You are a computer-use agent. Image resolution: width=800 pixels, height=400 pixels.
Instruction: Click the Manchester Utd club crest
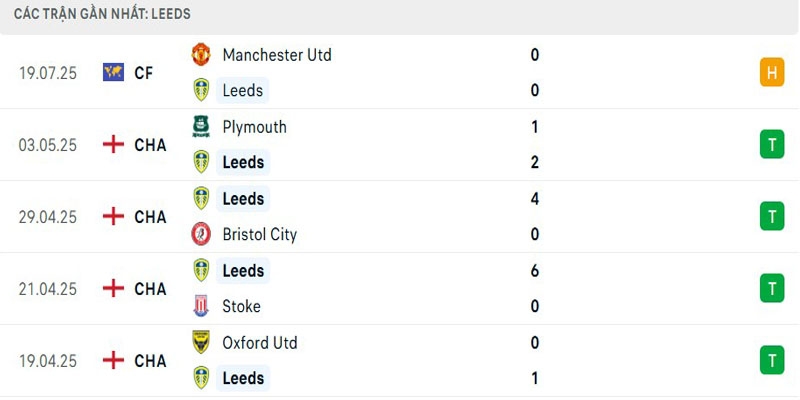pos(201,55)
